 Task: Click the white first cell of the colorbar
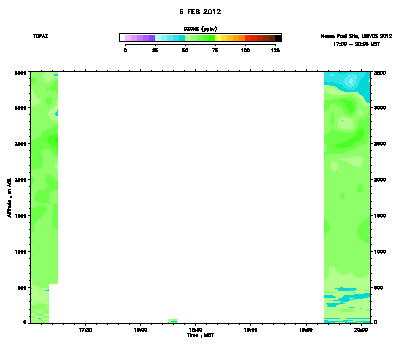click(x=122, y=38)
